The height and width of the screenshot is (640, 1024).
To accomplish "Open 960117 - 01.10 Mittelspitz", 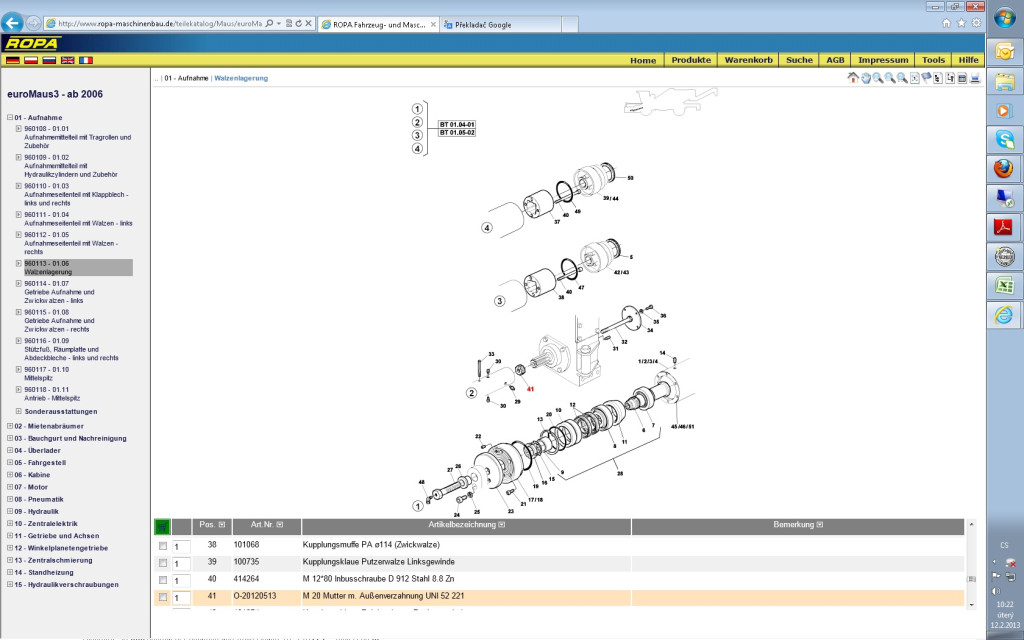I will pyautogui.click(x=46, y=374).
